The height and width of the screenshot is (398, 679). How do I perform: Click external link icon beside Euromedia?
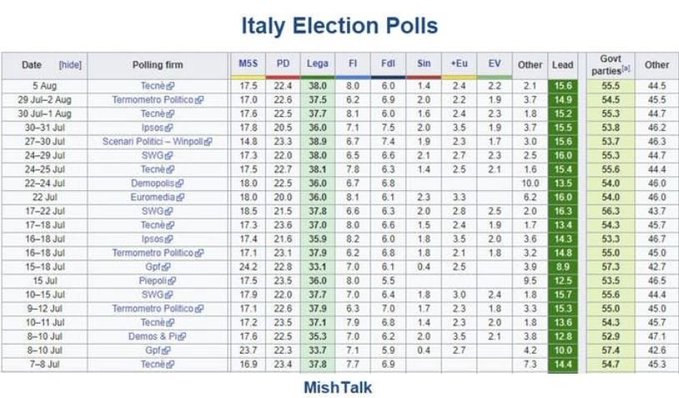click(180, 197)
